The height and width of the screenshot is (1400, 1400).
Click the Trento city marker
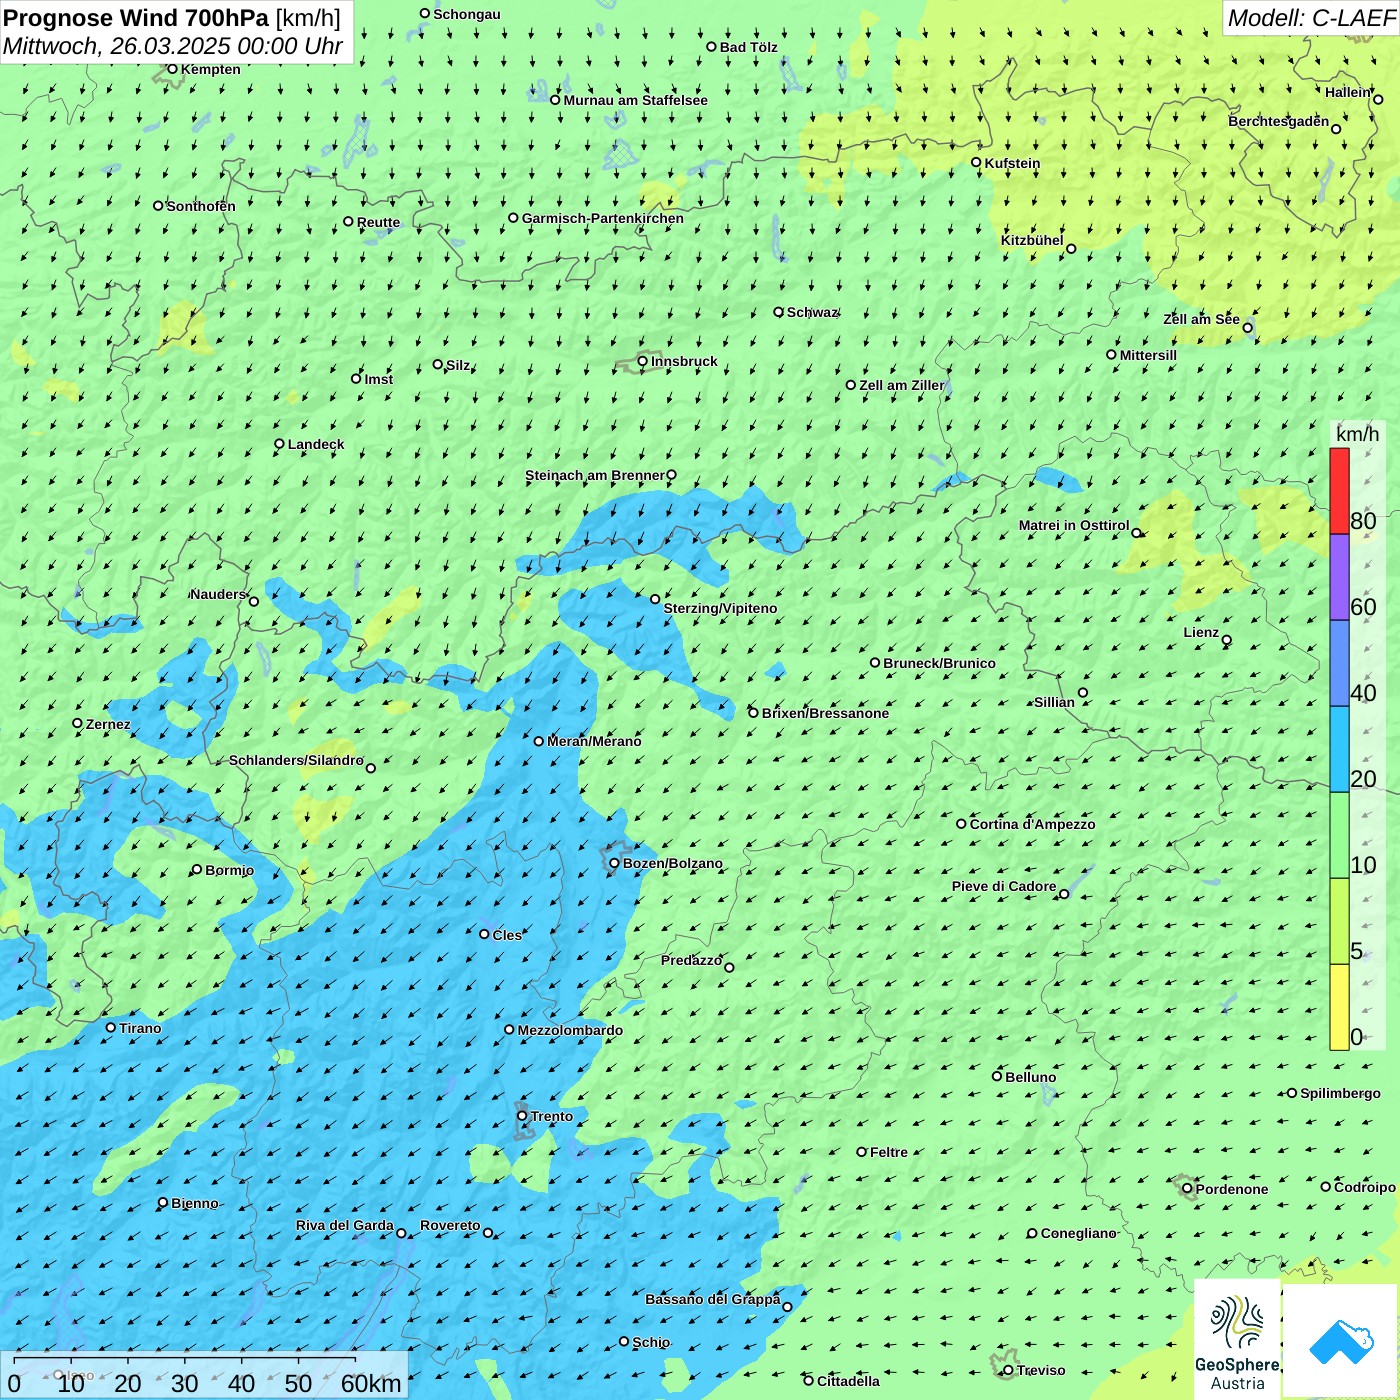522,1116
